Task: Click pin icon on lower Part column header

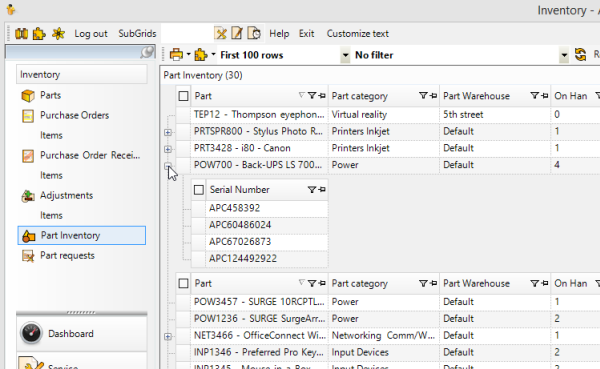Action: click(322, 283)
